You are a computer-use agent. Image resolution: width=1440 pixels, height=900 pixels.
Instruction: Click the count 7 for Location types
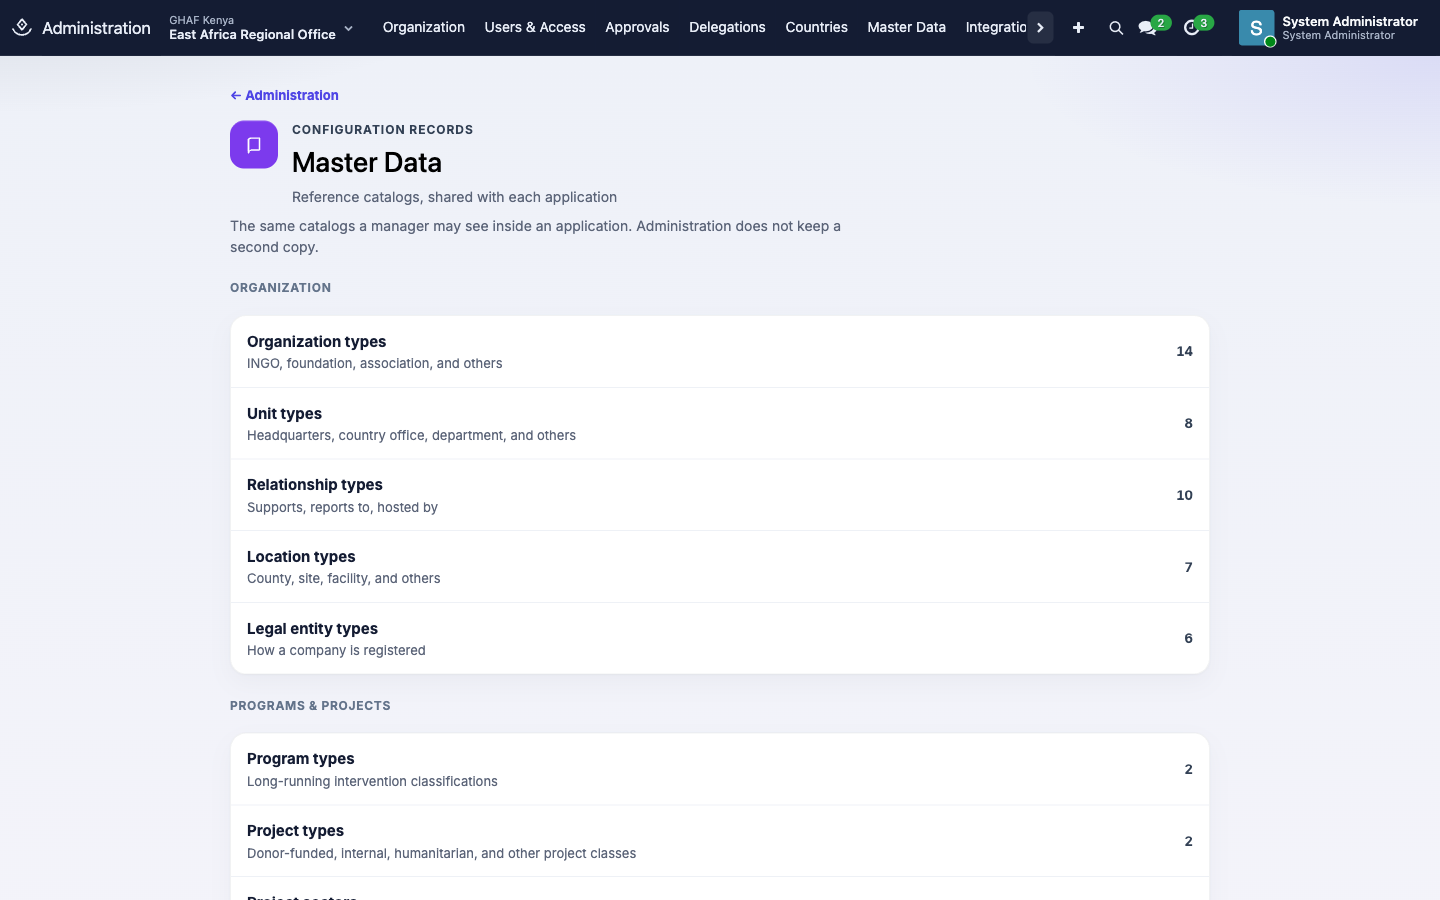[x=1188, y=567]
